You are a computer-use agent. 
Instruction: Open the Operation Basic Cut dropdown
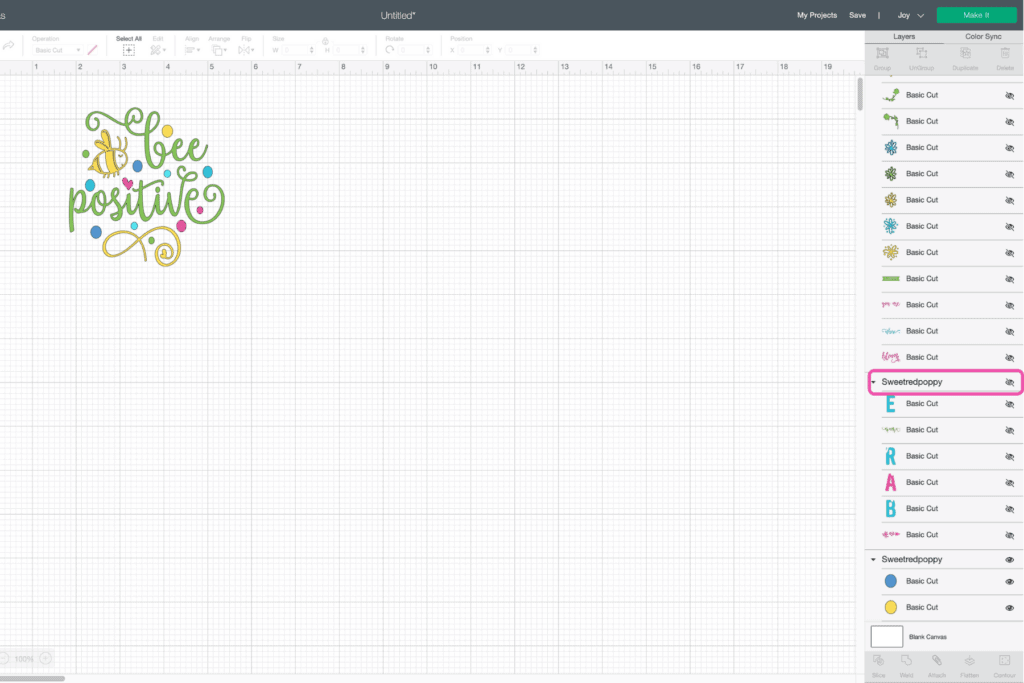click(57, 50)
